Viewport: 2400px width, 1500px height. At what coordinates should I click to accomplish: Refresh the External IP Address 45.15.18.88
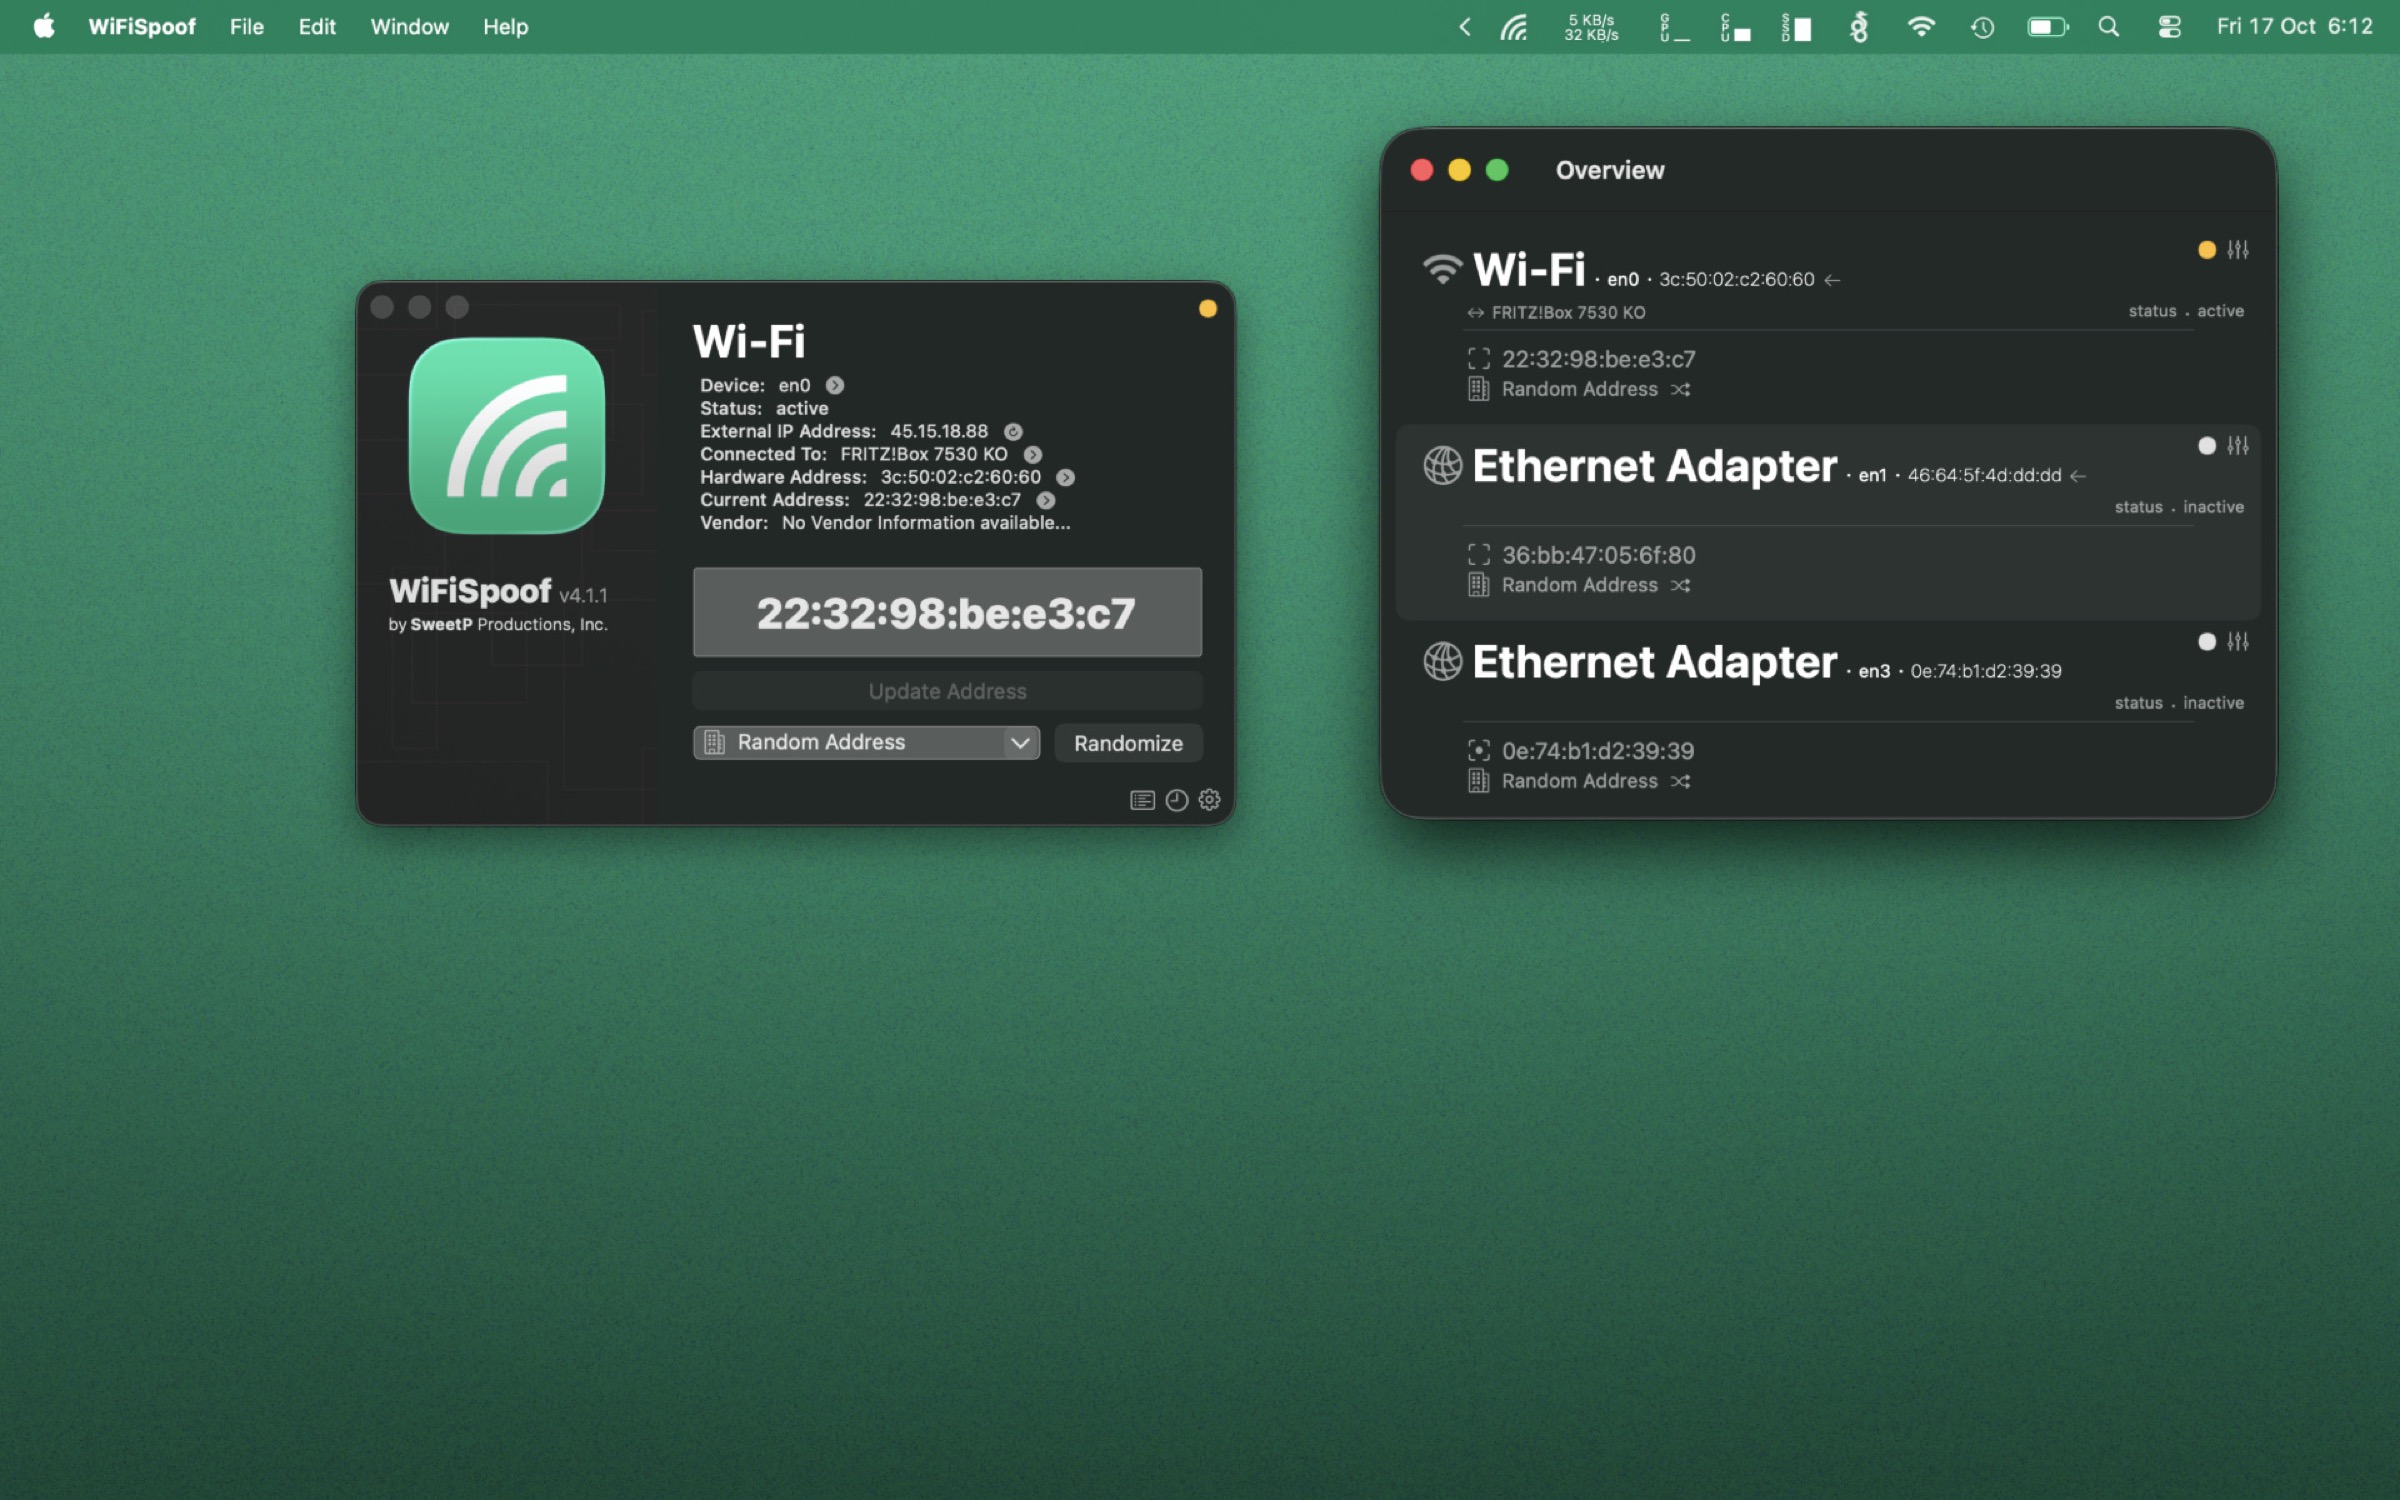point(1013,431)
